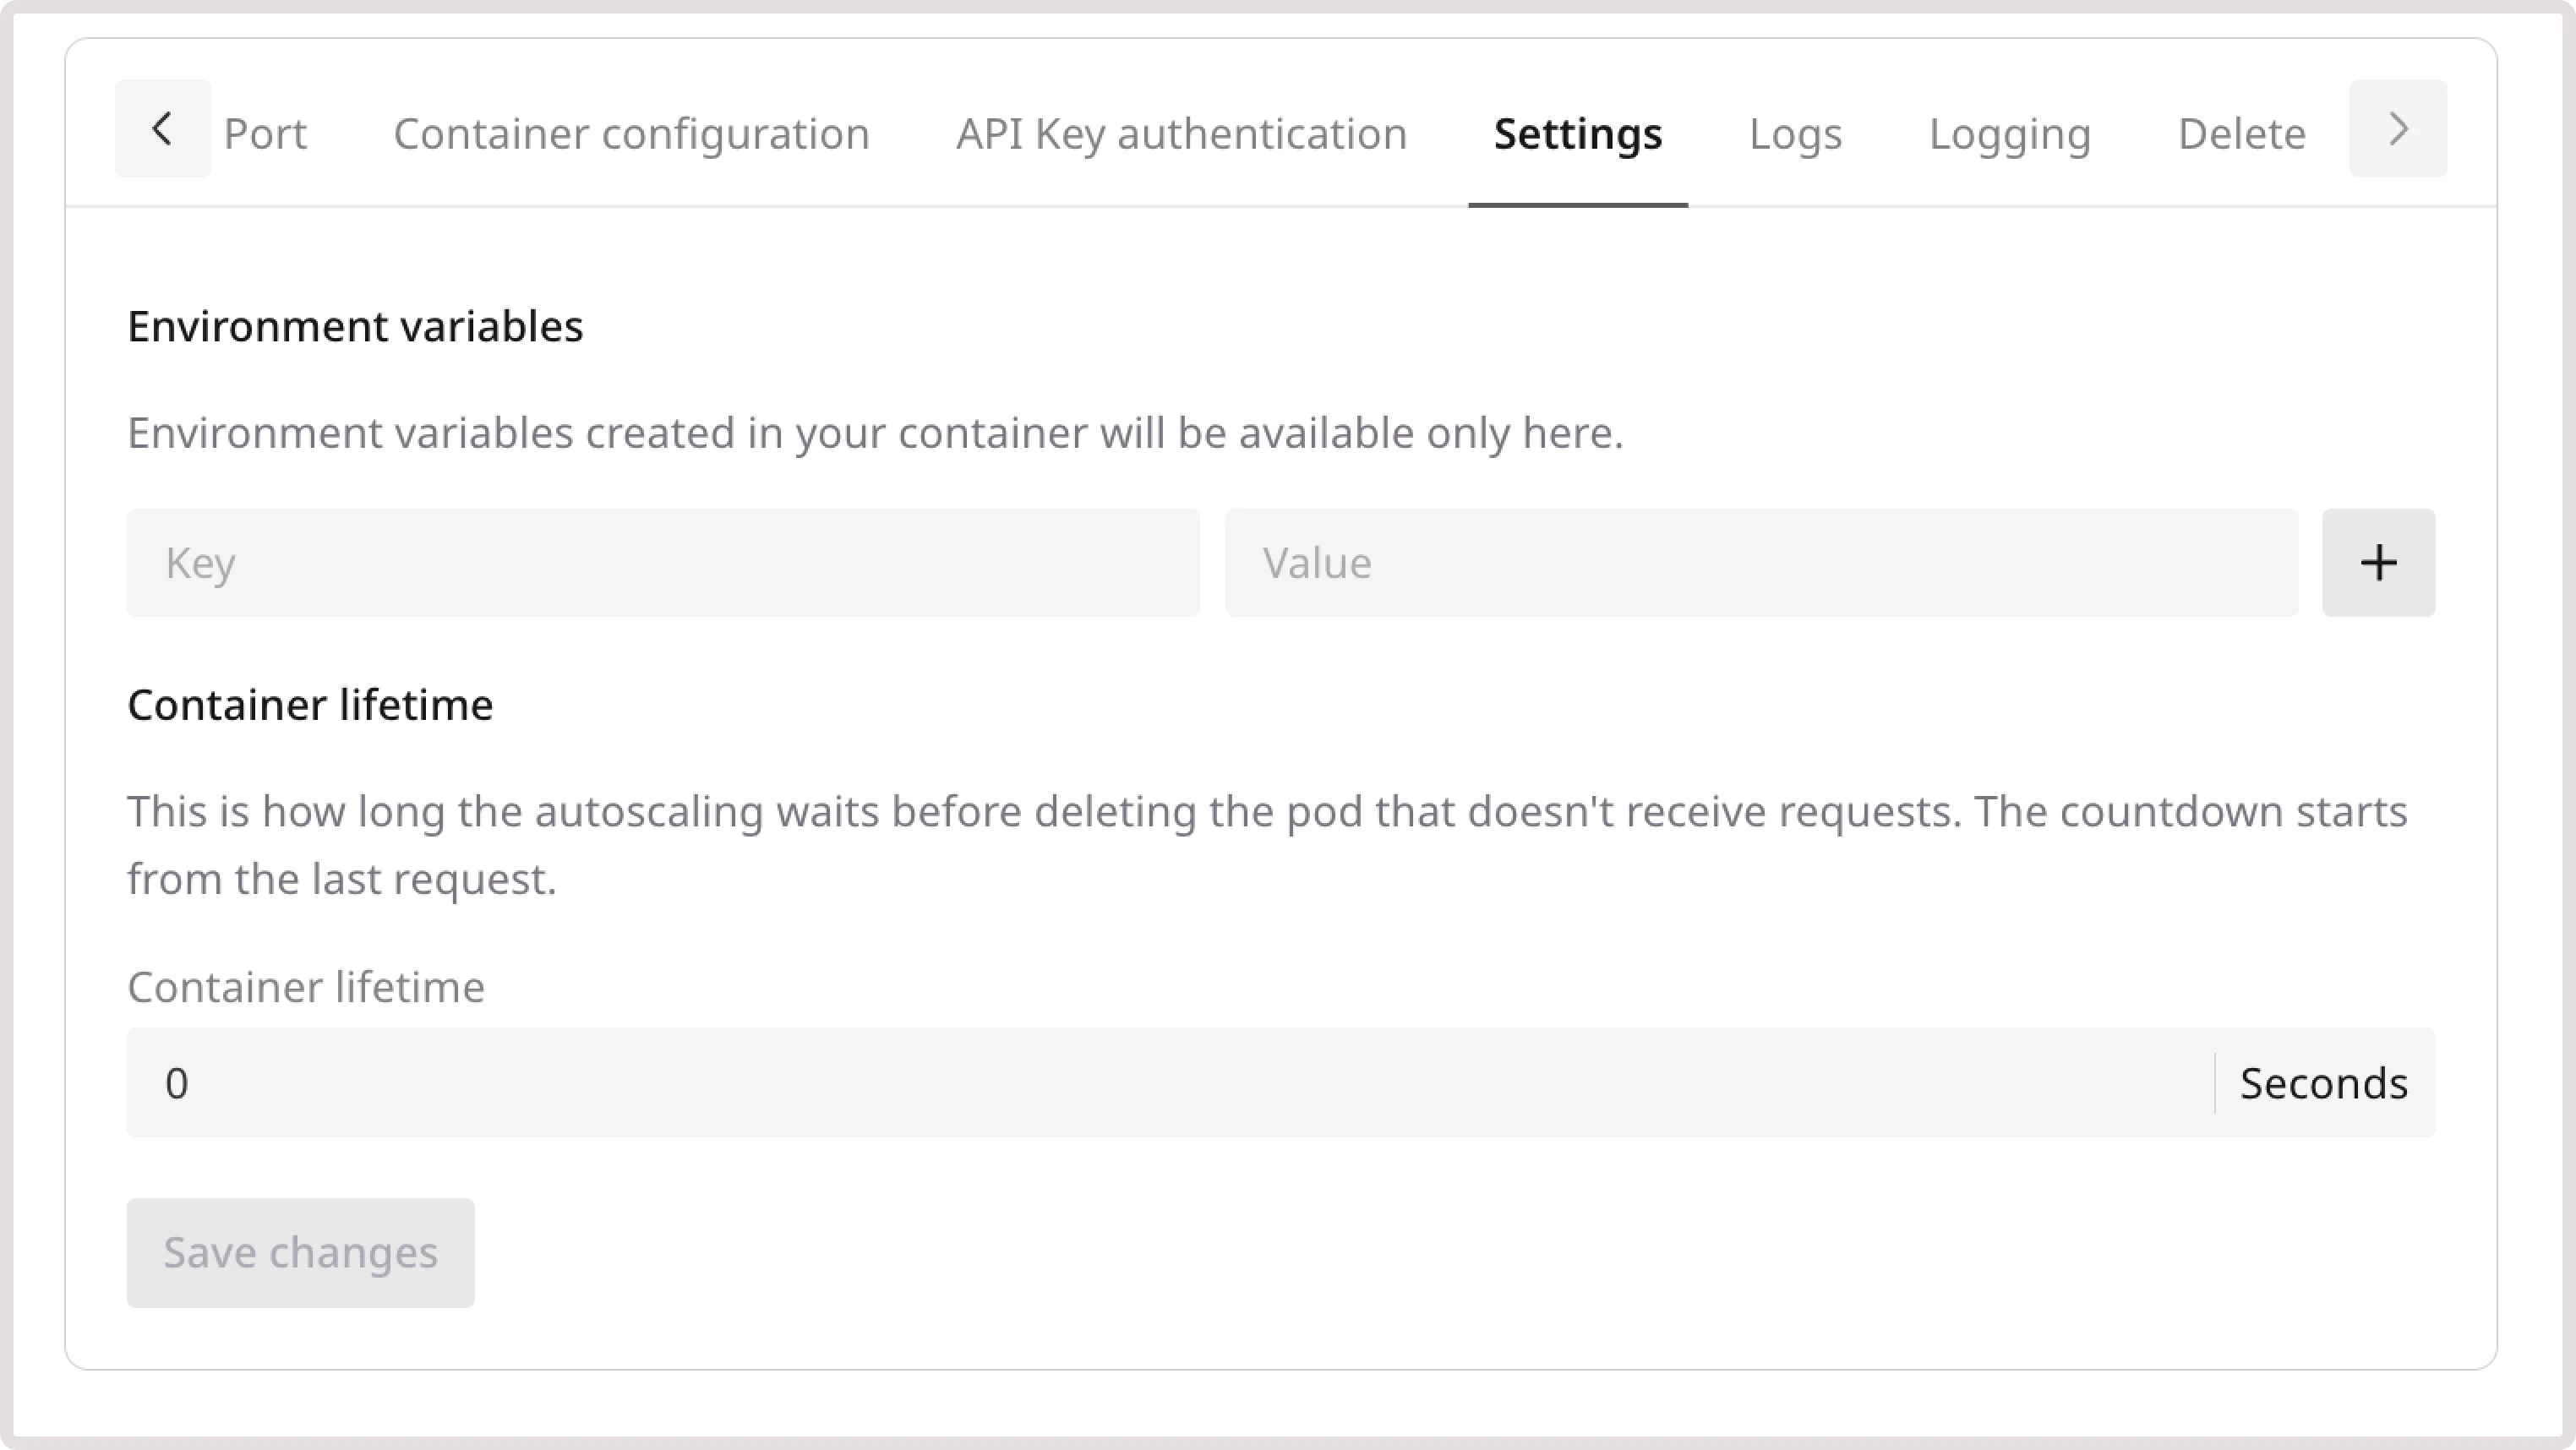This screenshot has width=2576, height=1450.
Task: Add a new environment variable with the plus icon
Action: pyautogui.click(x=2378, y=562)
